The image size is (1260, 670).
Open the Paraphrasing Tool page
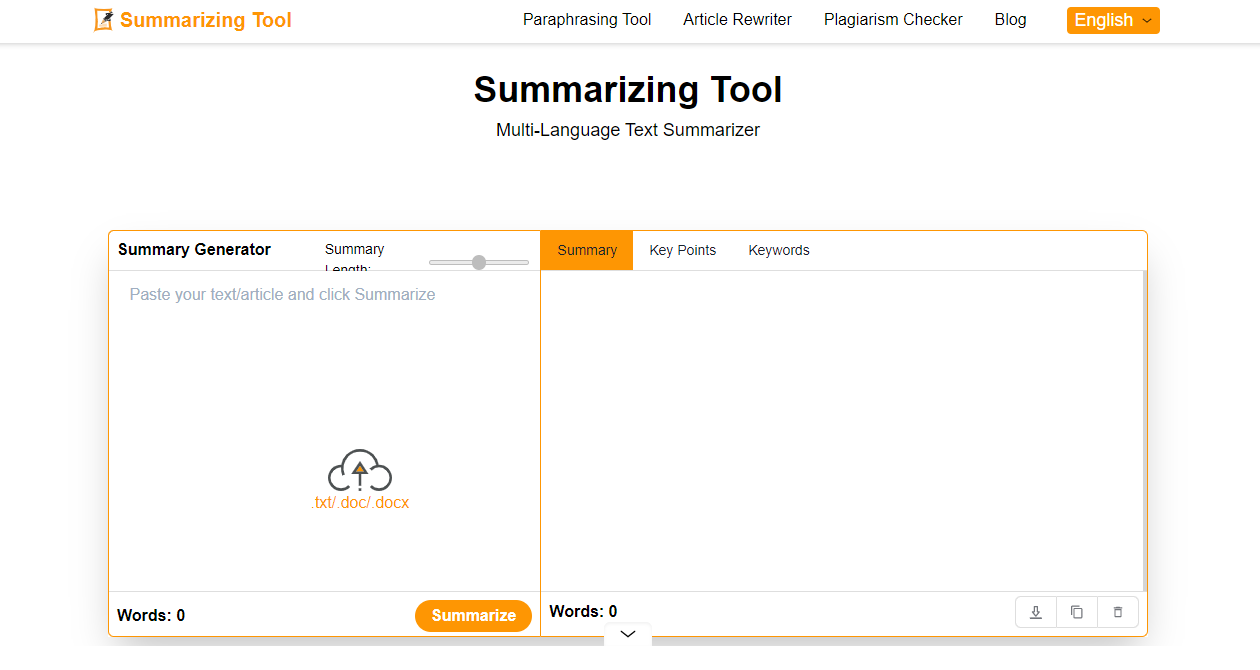[586, 19]
